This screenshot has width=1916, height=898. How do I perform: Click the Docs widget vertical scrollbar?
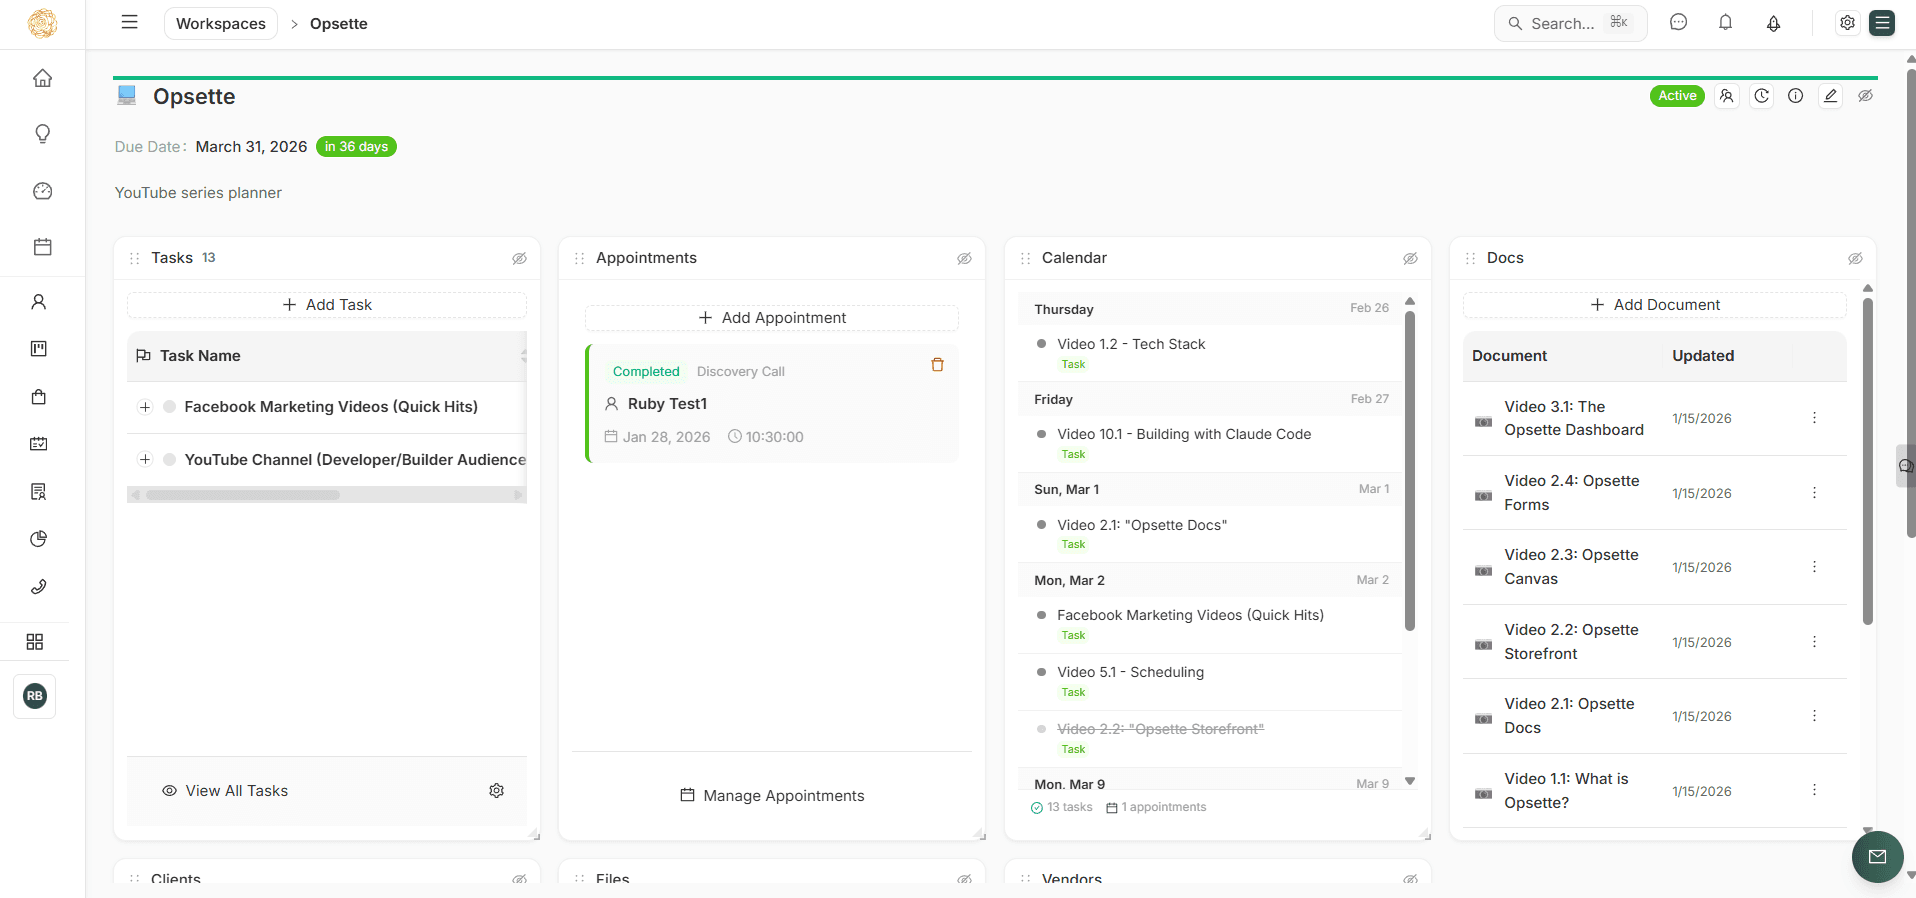pos(1868,461)
